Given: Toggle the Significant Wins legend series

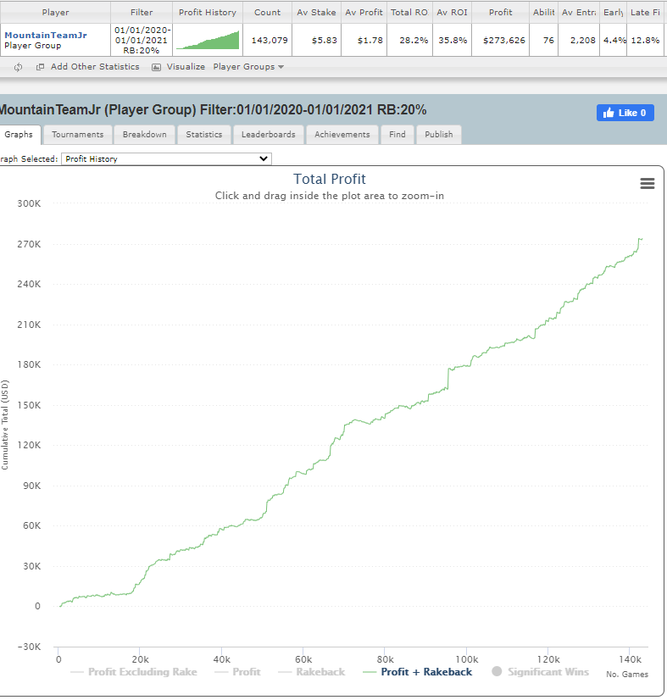Looking at the screenshot, I should [540, 672].
